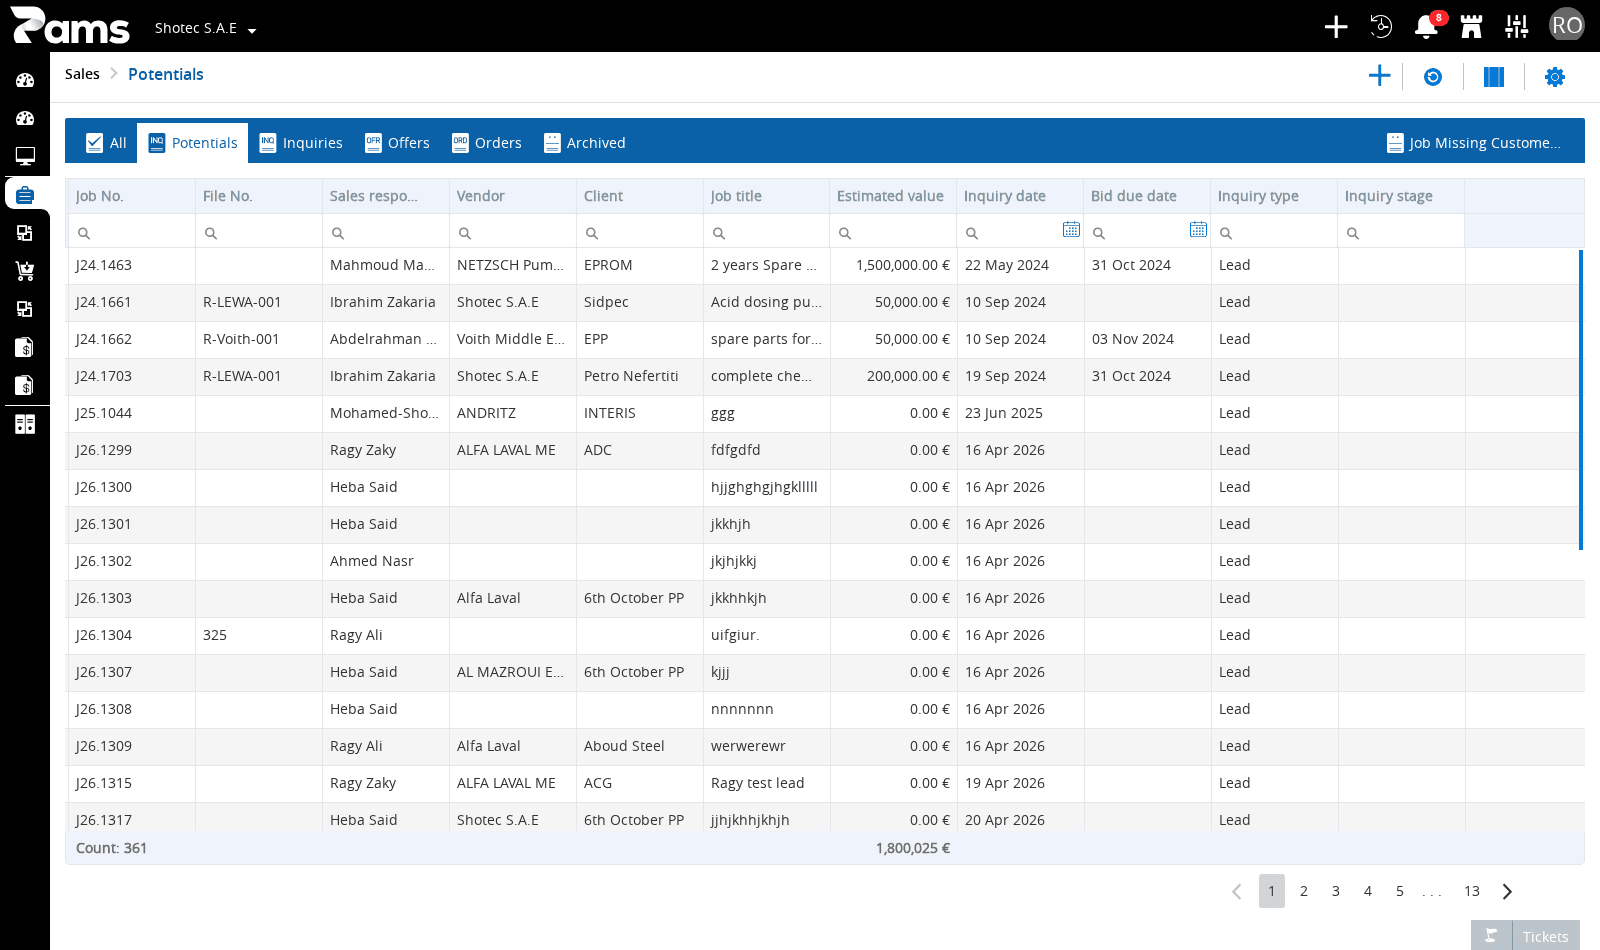Click the Pams logo

pyautogui.click(x=70, y=26)
